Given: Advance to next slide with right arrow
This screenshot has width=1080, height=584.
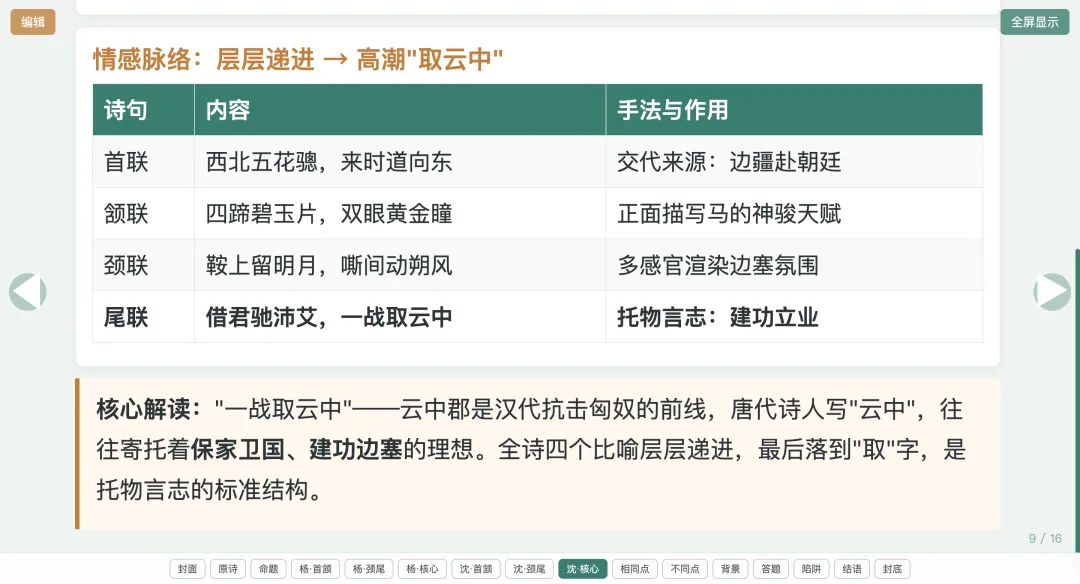Looking at the screenshot, I should (1052, 292).
